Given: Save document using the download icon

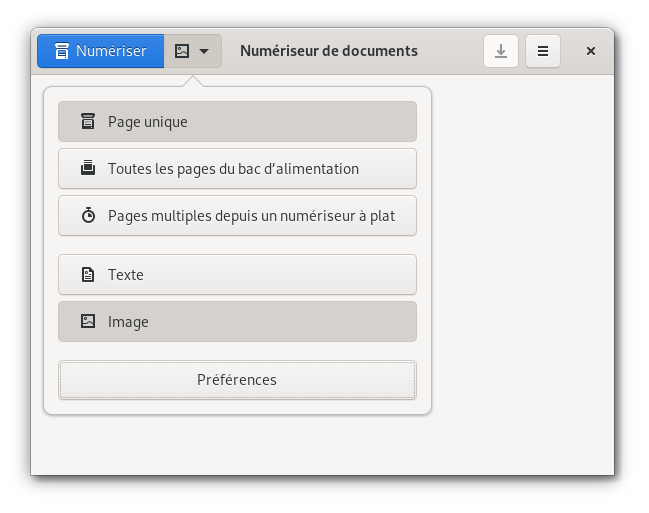Looking at the screenshot, I should point(501,51).
